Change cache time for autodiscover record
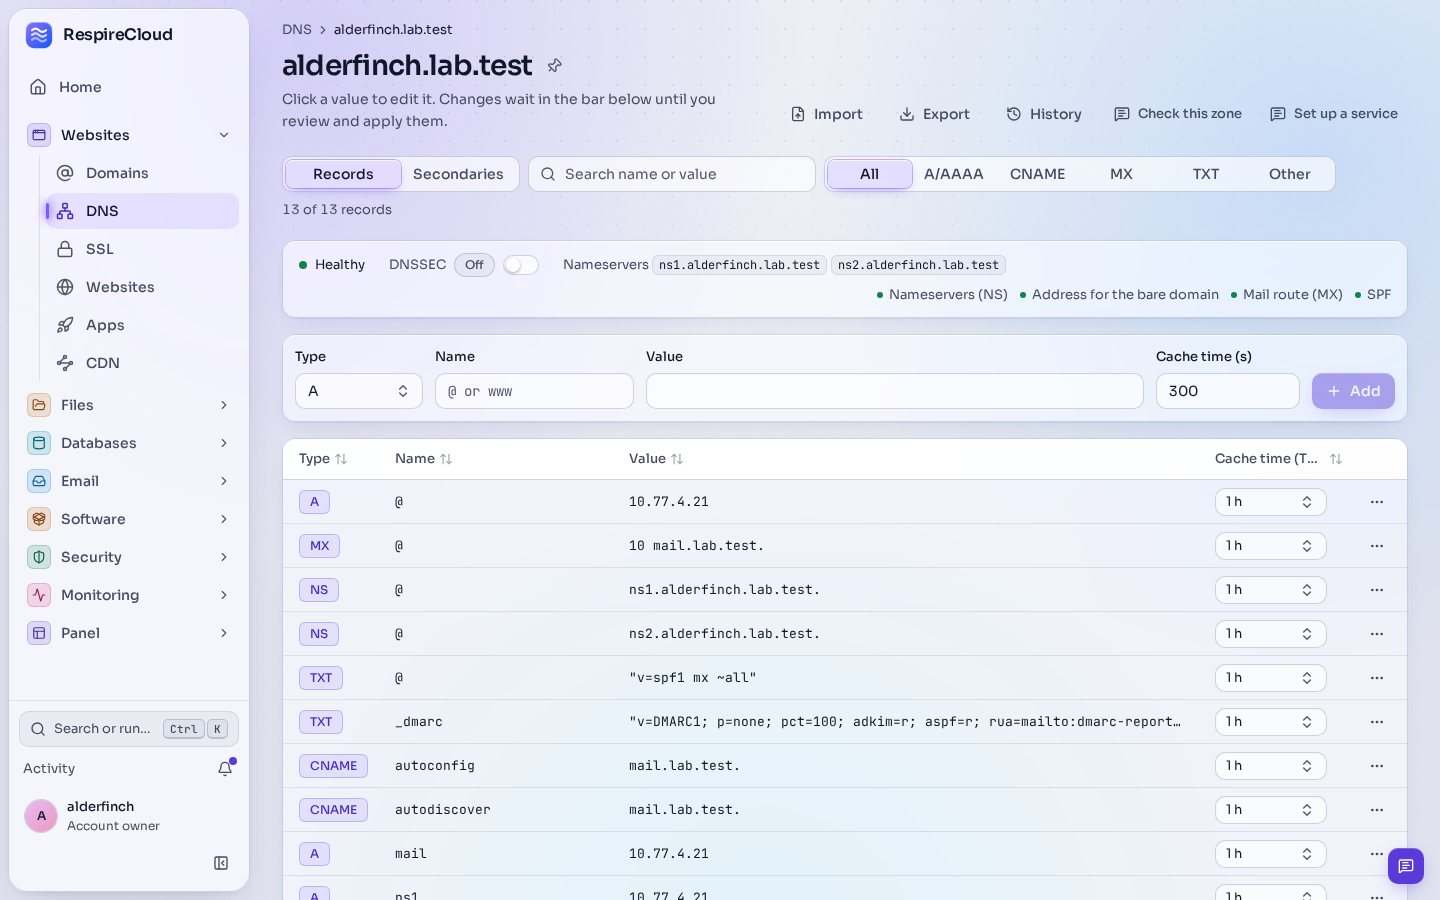This screenshot has height=900, width=1440. [1270, 810]
